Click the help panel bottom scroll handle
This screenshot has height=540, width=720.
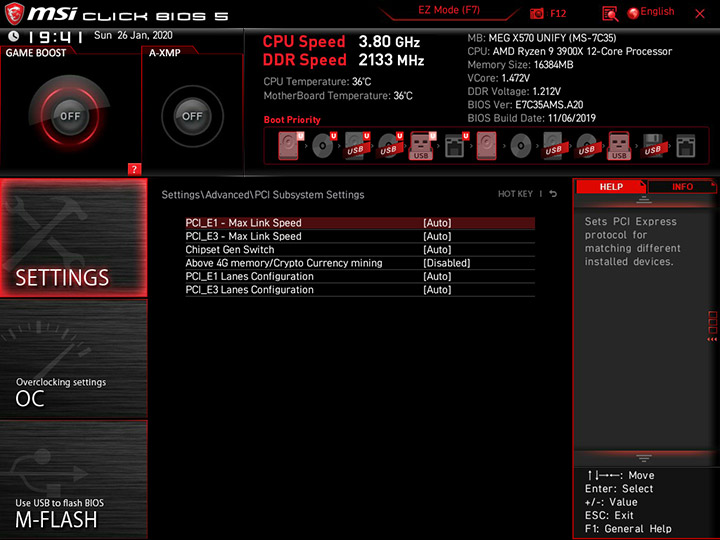tap(644, 458)
